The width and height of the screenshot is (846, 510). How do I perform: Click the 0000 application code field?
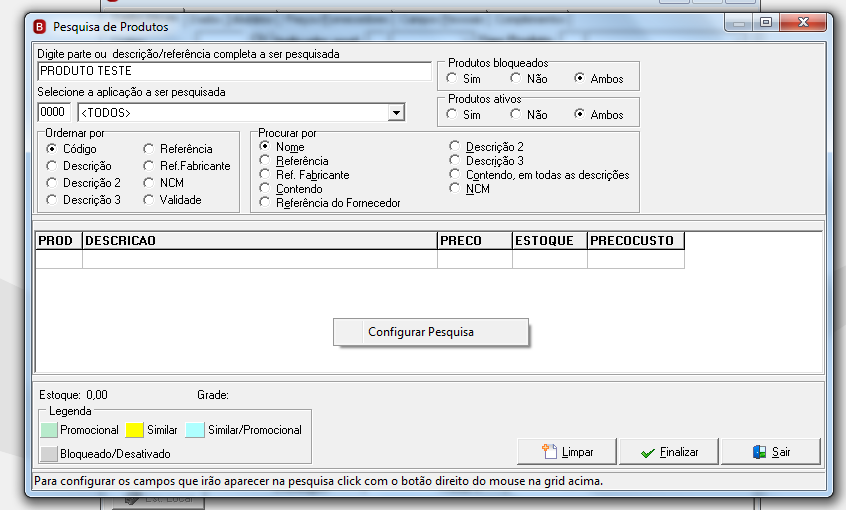[54, 112]
